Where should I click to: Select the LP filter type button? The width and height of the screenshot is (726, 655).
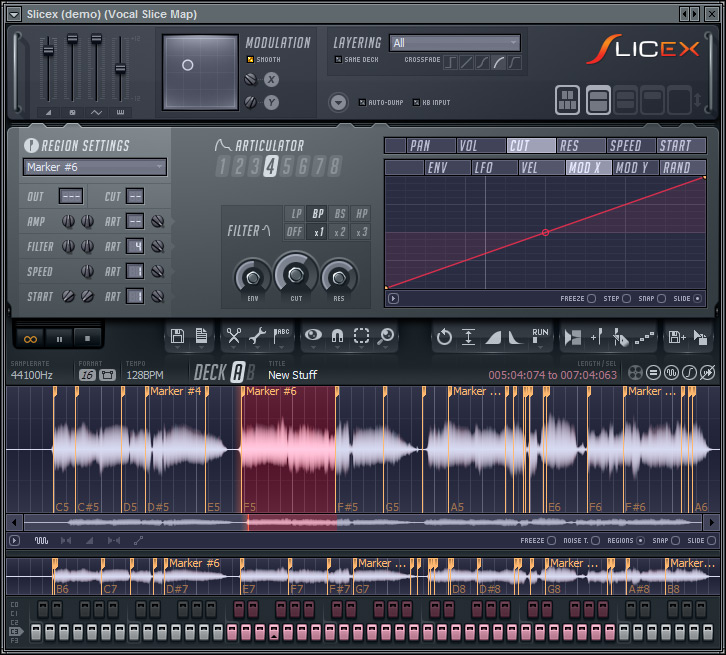pyautogui.click(x=296, y=213)
